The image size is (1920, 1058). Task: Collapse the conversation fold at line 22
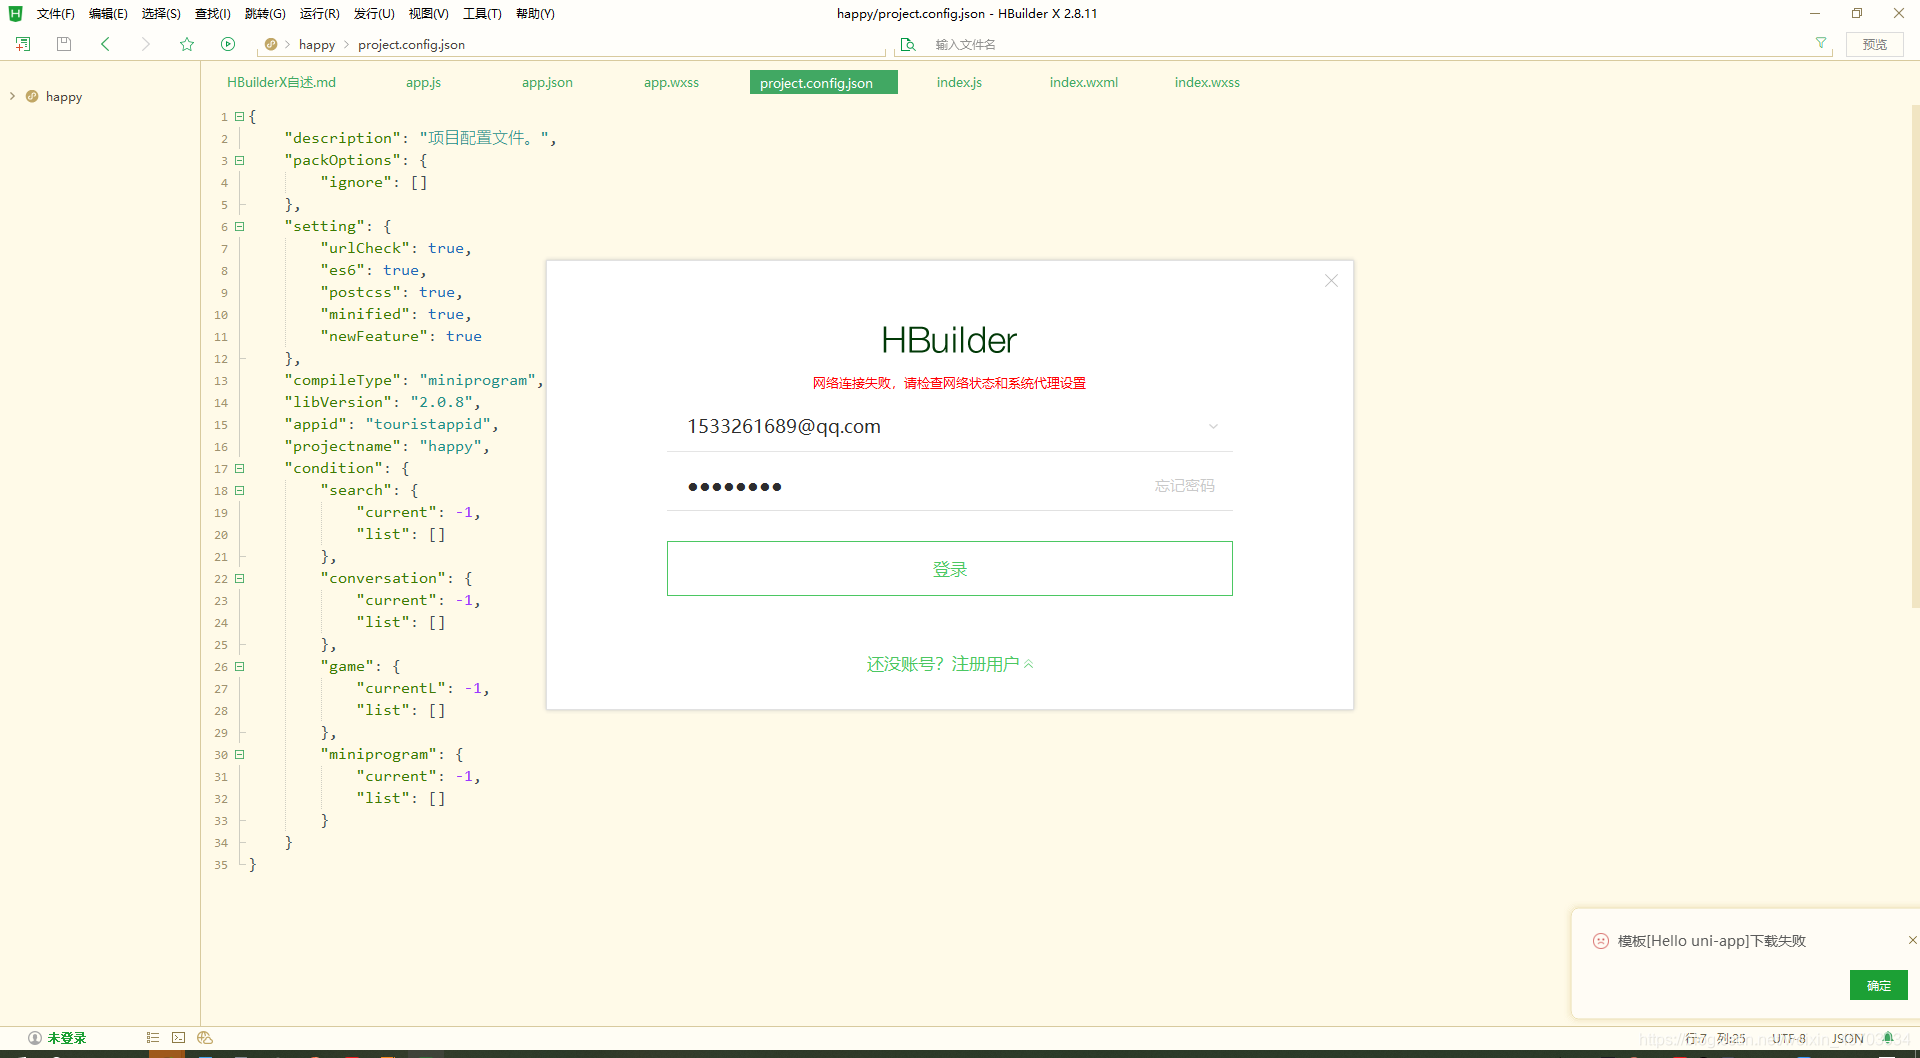point(240,578)
